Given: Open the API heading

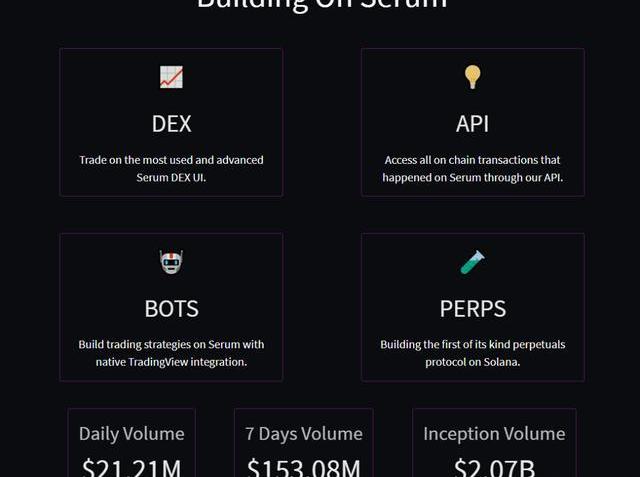Looking at the screenshot, I should (x=472, y=124).
